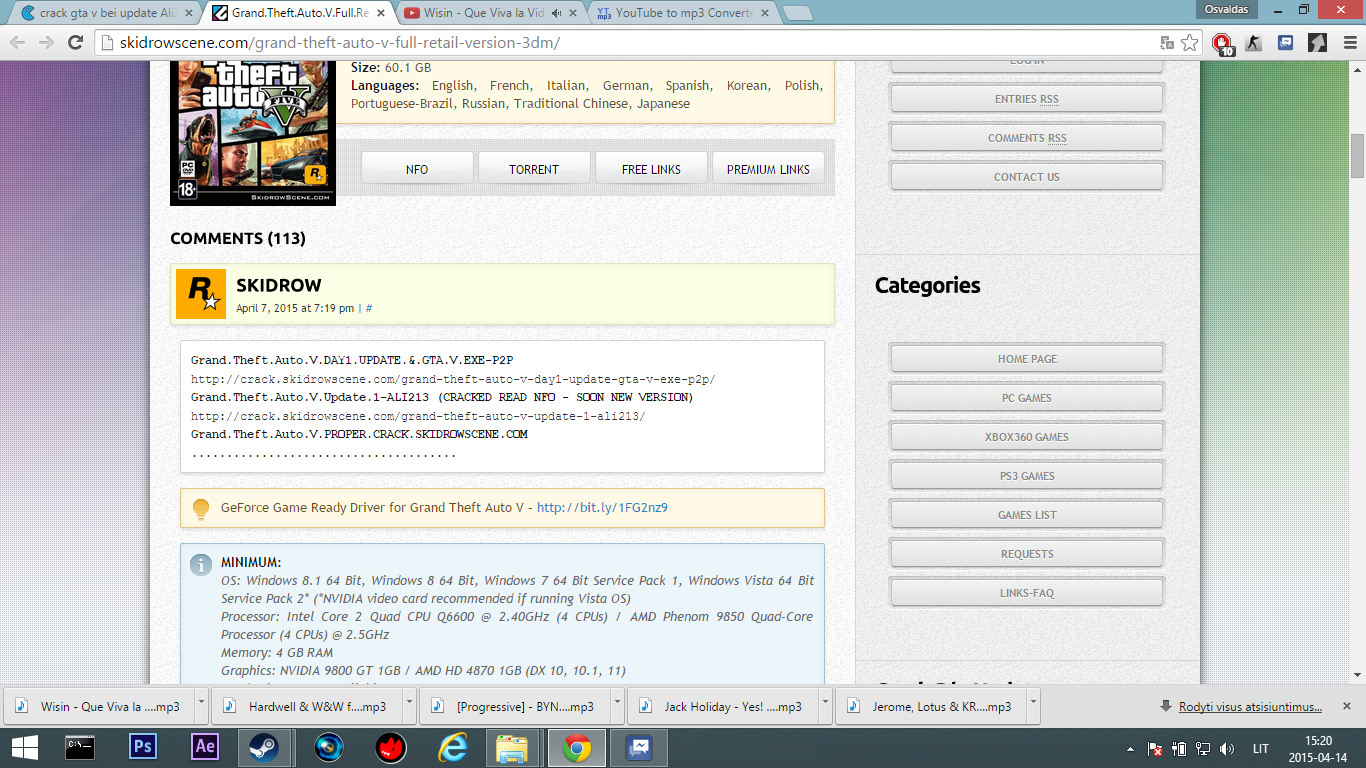Click the NFO button
The height and width of the screenshot is (768, 1366).
point(417,169)
